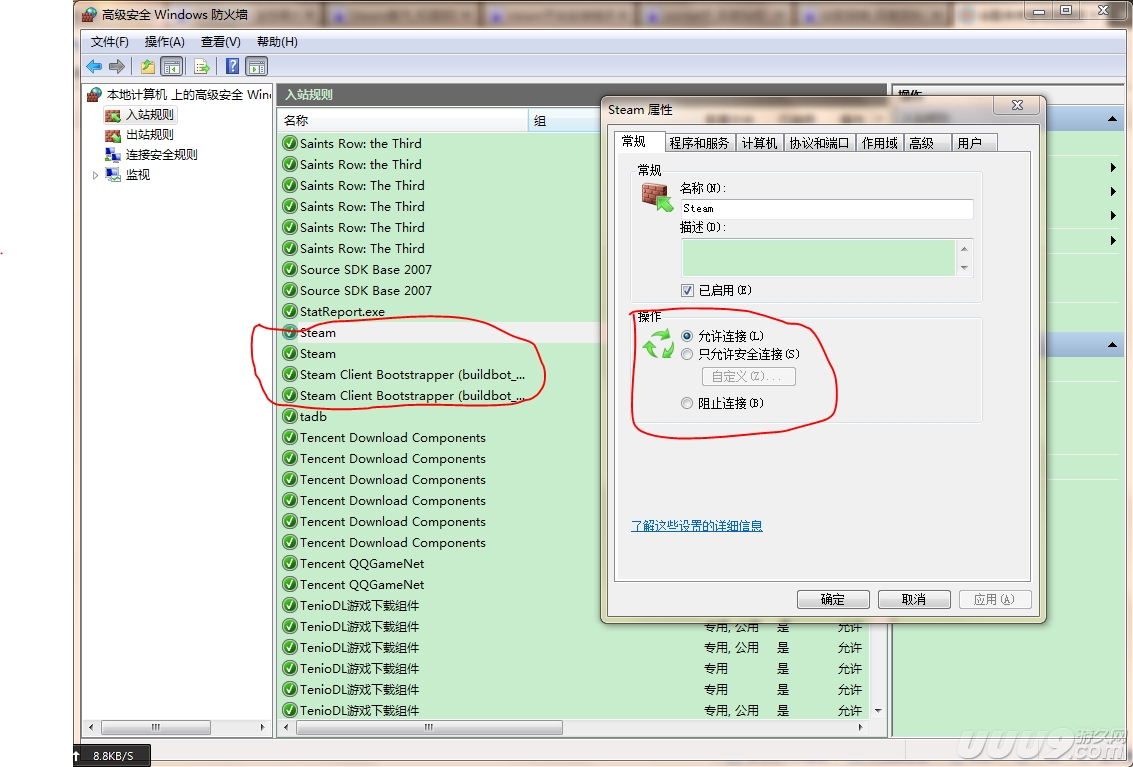The width and height of the screenshot is (1133, 767).
Task: Click the back navigation arrow
Action: pyautogui.click(x=93, y=66)
